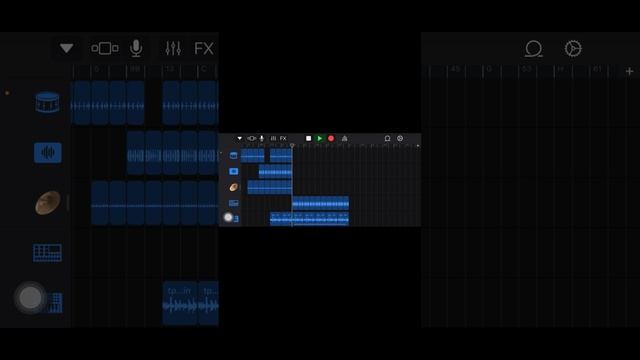Open loop browser icon in enlarged toolbar
This screenshot has width=640, height=360.
533,49
